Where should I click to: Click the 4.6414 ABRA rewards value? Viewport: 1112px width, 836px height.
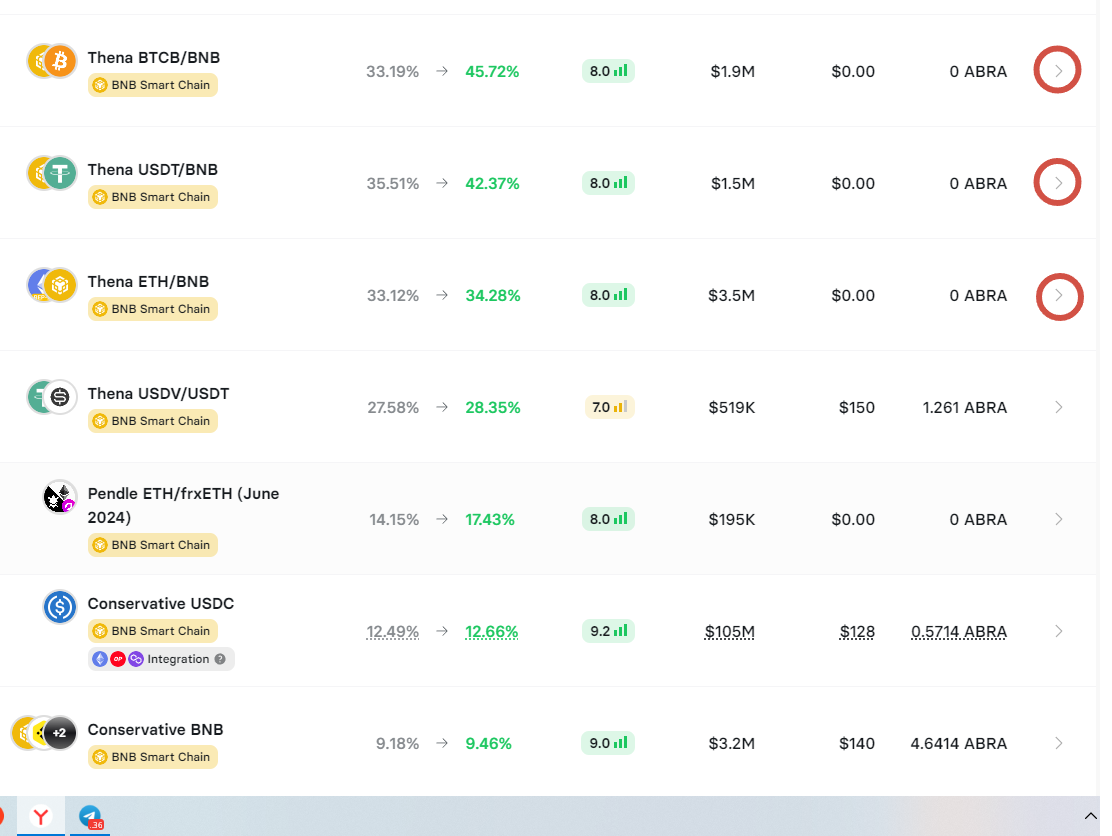pos(959,744)
